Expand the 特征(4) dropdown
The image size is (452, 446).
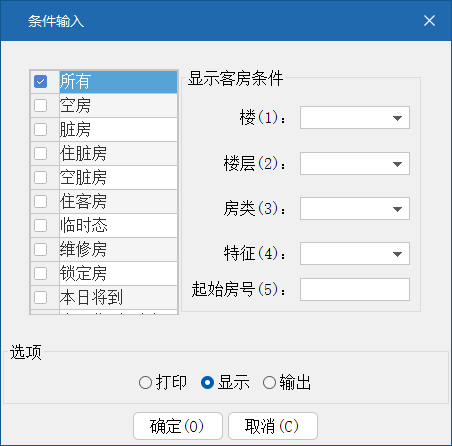(x=355, y=254)
